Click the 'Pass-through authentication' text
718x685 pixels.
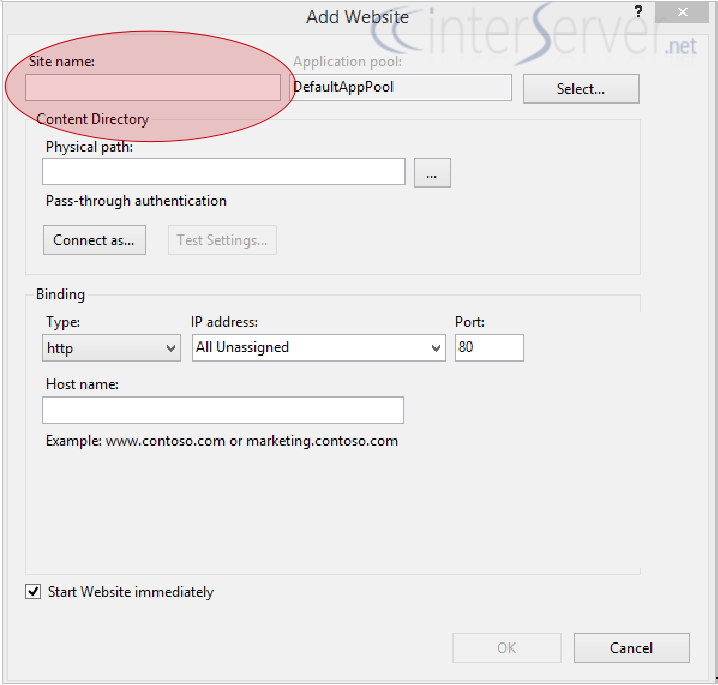136,201
